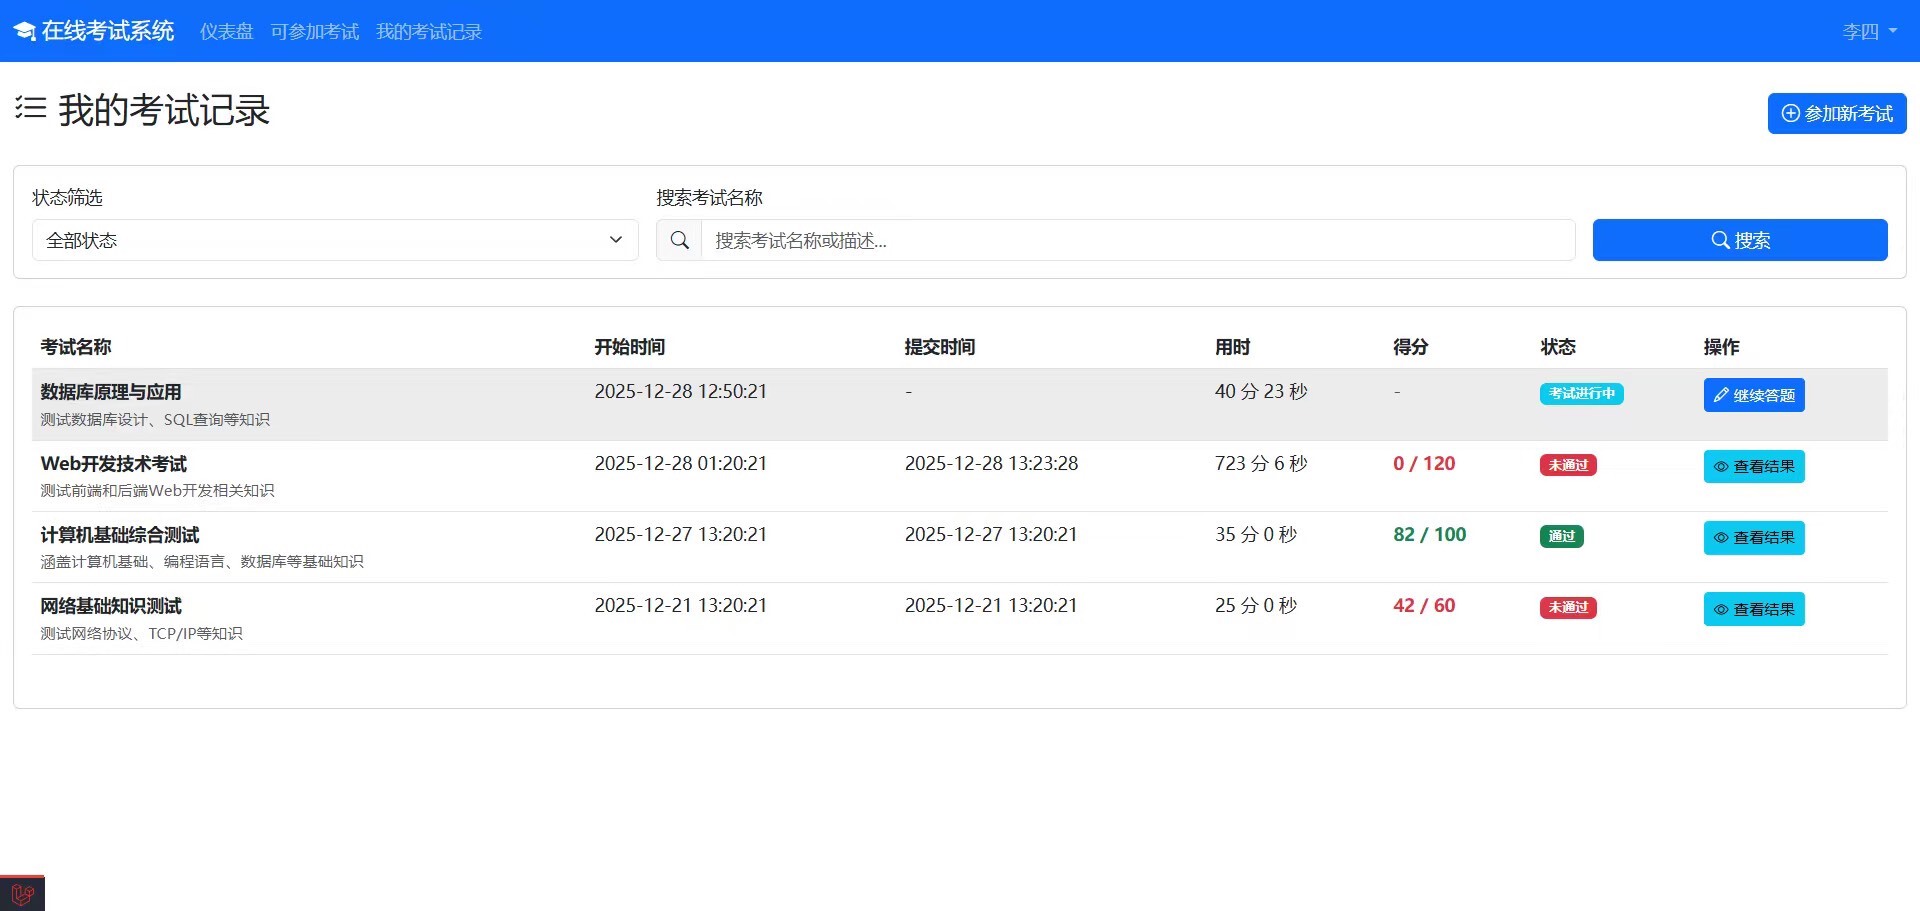Viewport: 1920px width, 911px height.
Task: Expand the 状态筛选 dropdown
Action: point(335,240)
